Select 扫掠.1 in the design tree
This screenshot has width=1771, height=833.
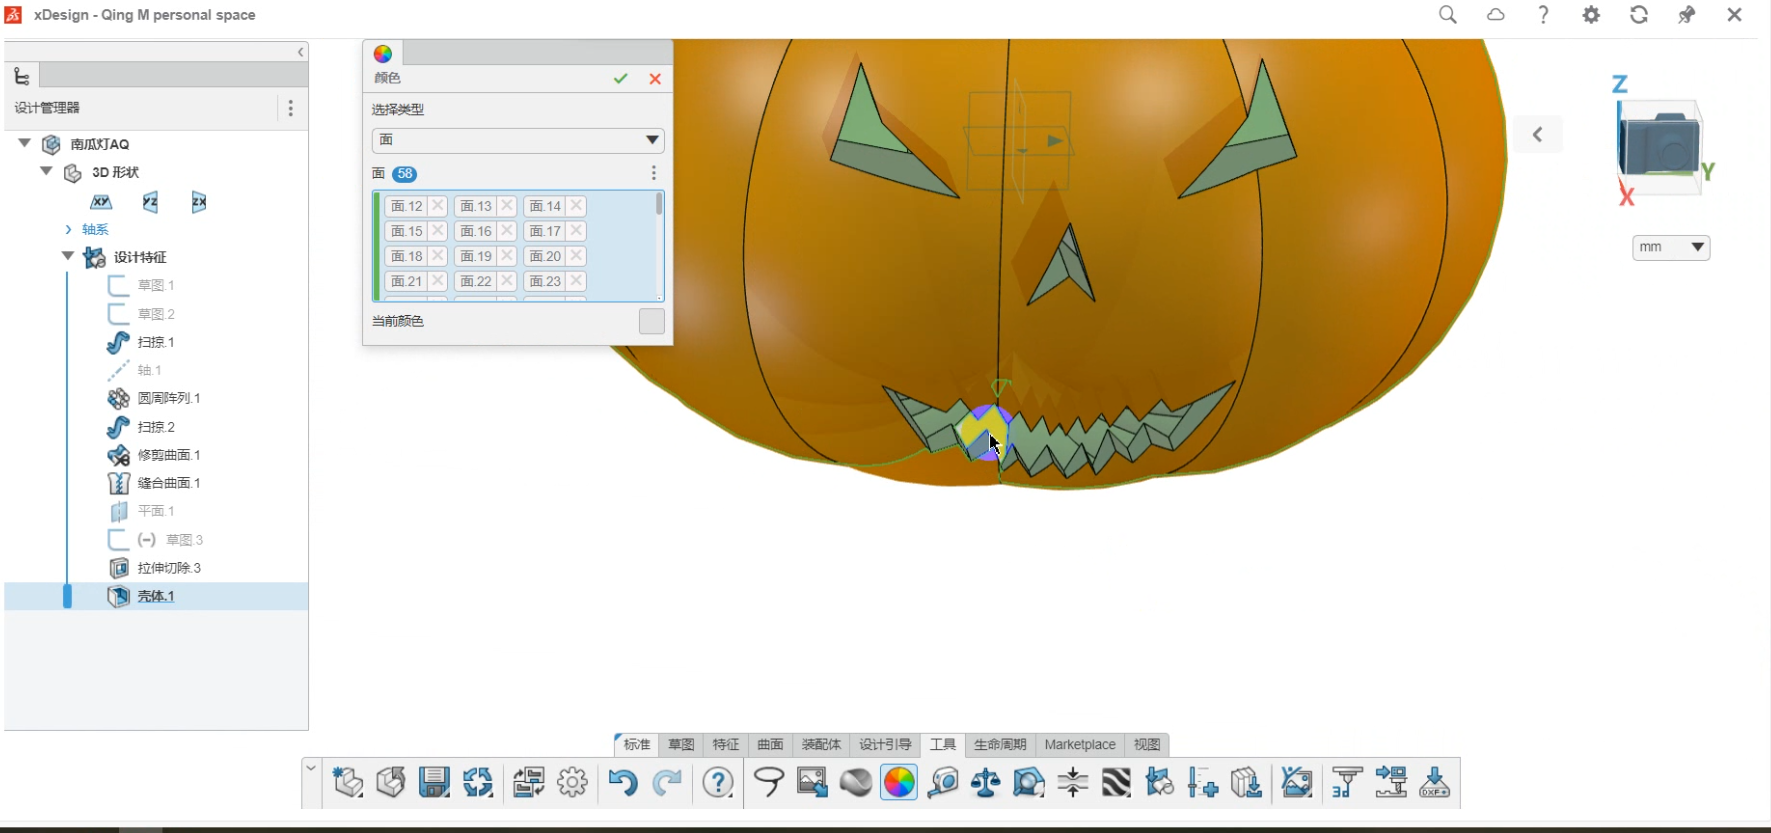[156, 342]
